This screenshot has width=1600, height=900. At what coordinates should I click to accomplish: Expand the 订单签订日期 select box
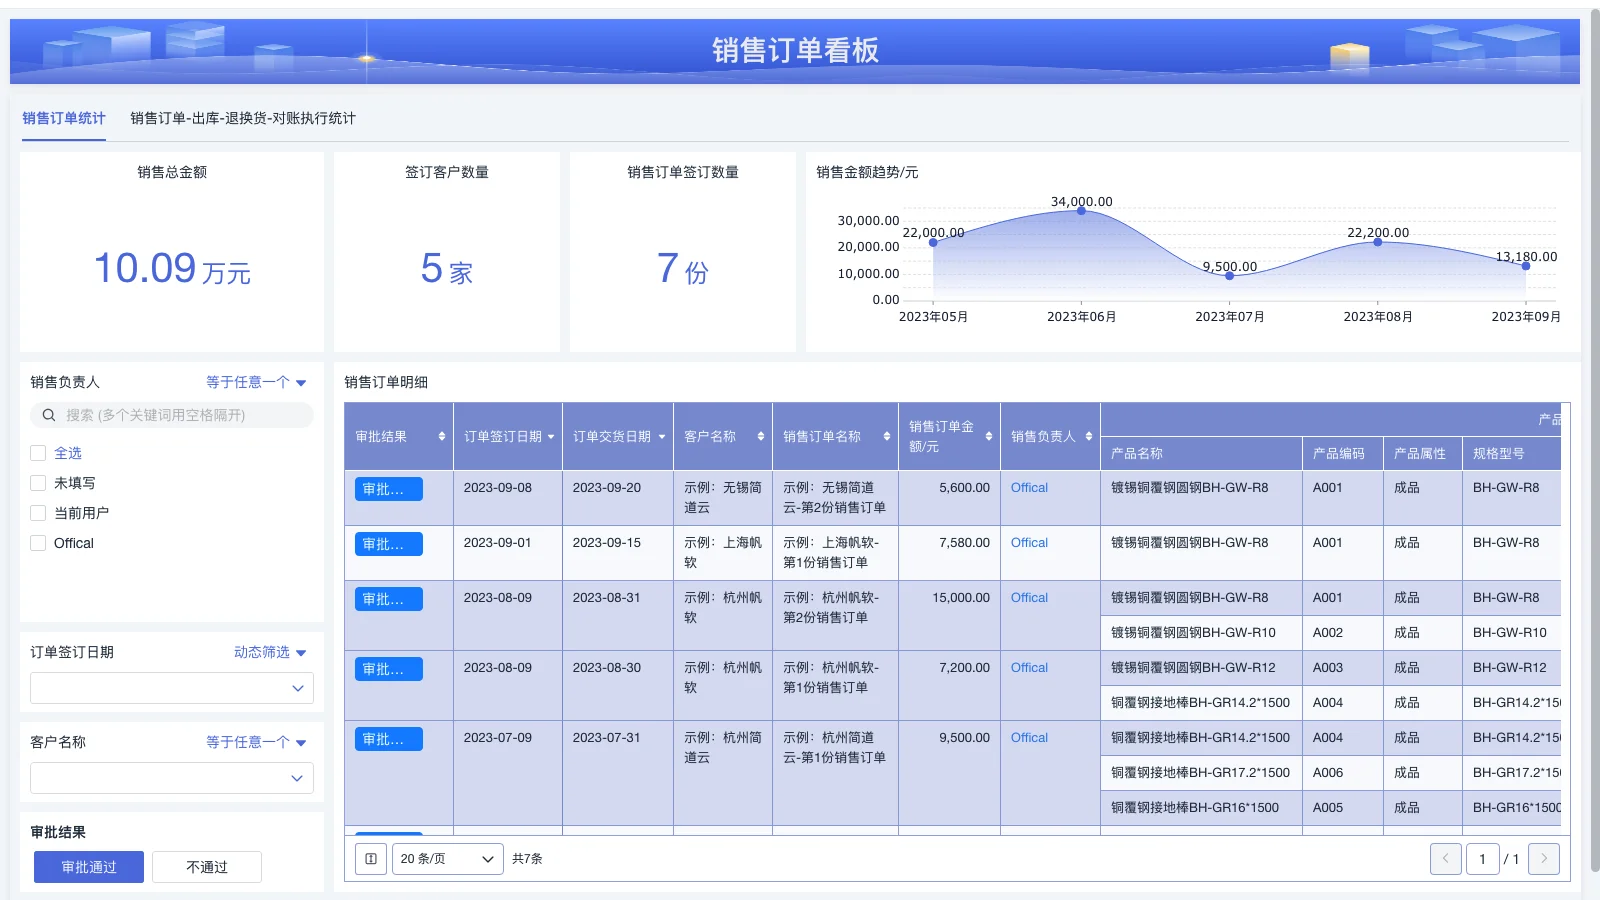coord(172,688)
